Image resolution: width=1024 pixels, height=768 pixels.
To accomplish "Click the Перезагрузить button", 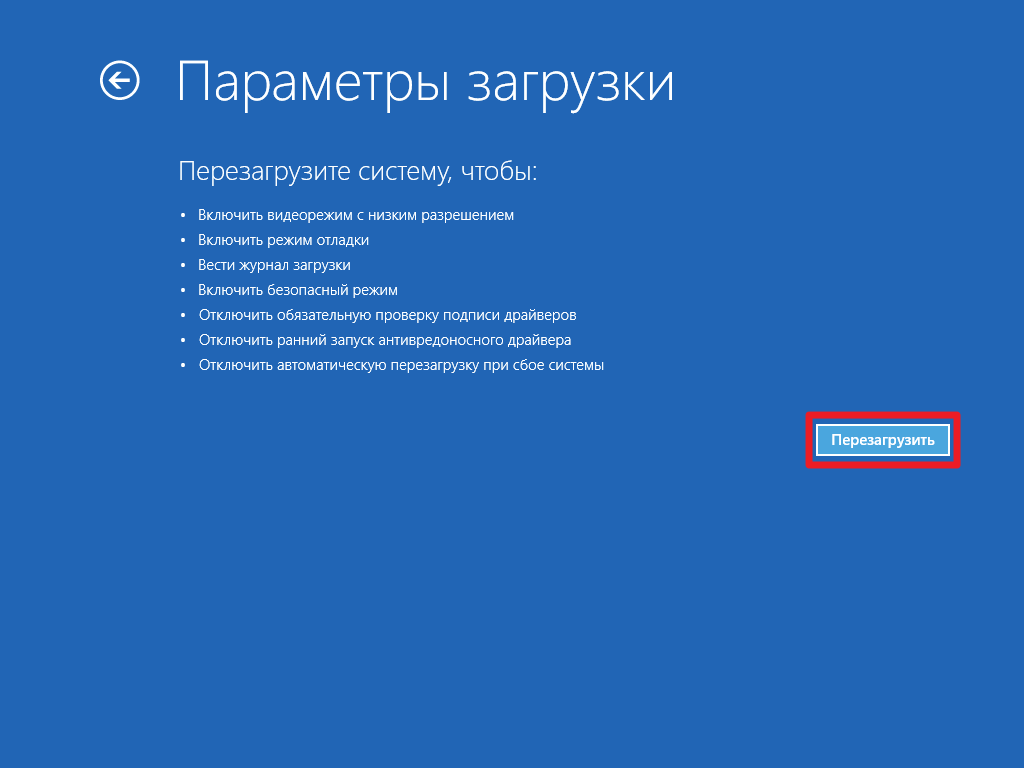I will (882, 440).
